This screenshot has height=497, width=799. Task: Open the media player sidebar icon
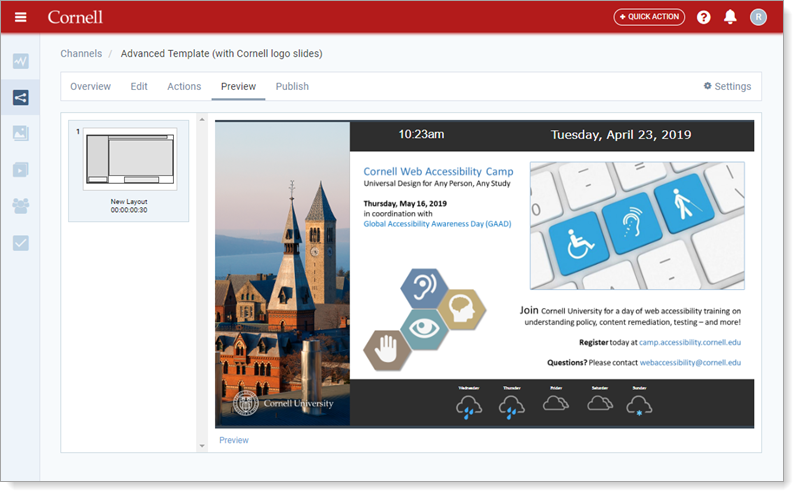pos(20,170)
